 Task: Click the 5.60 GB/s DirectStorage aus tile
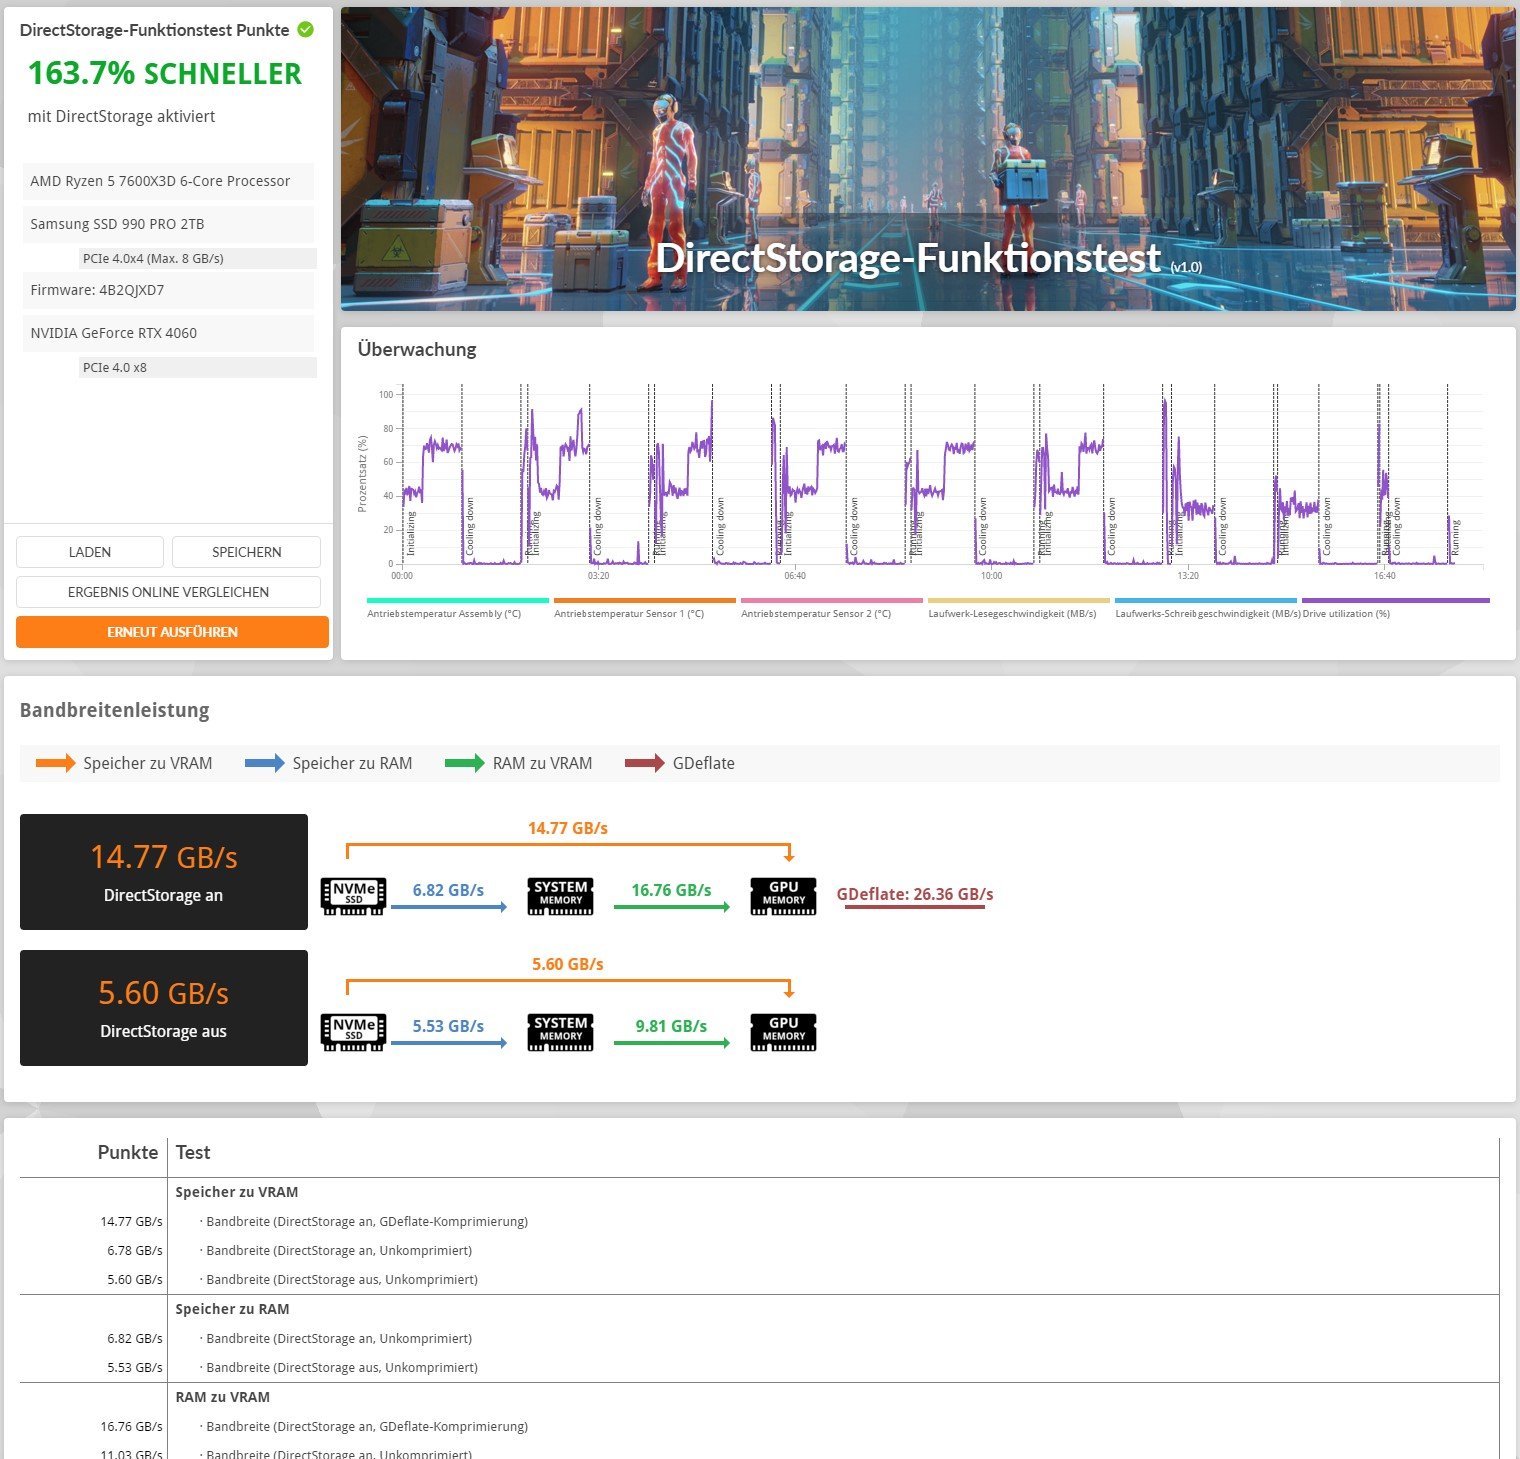[164, 1008]
